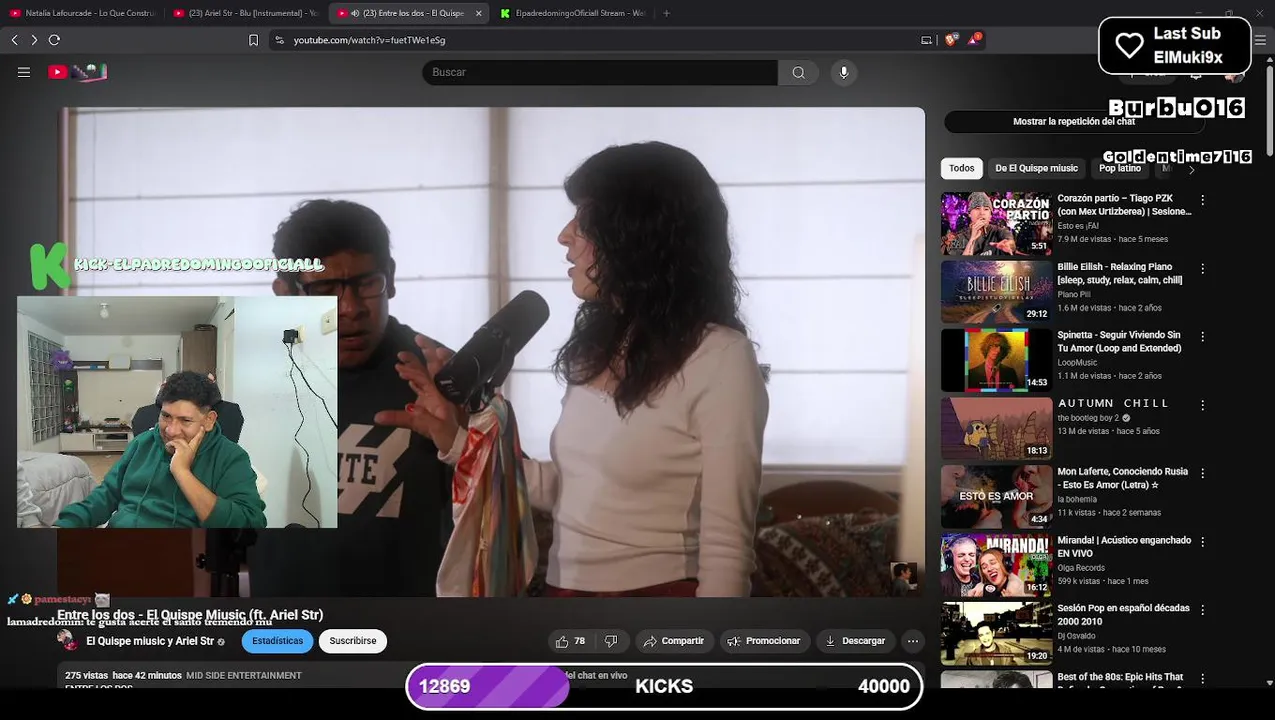Screen dimensions: 1275x720
Task: Open the Miranda! 16:12 video thumbnail
Action: [x=996, y=565]
